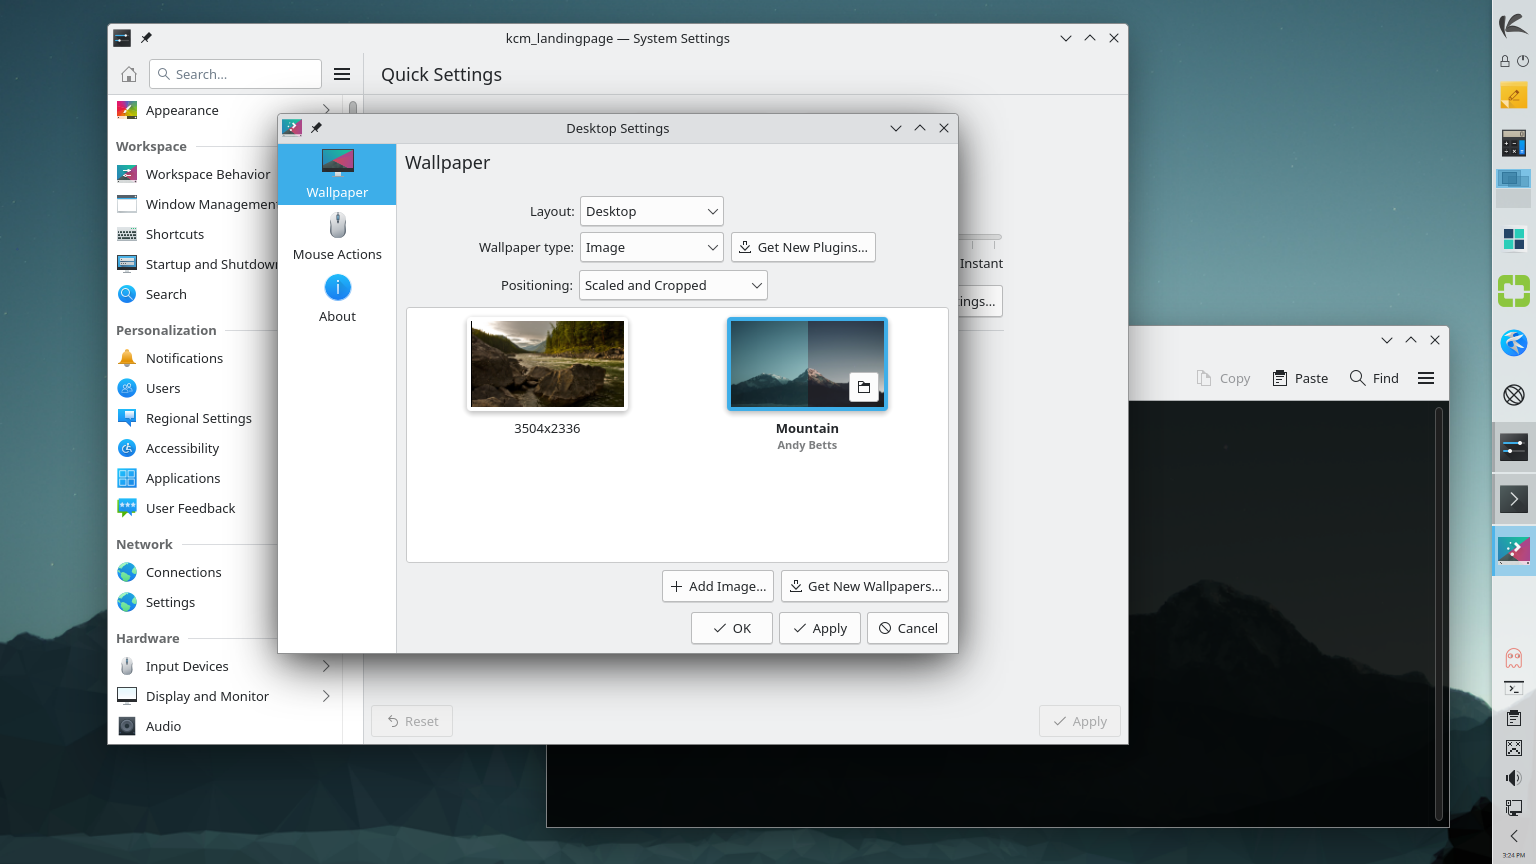This screenshot has width=1536, height=864.
Task: Click the lock screen icon on the panel
Action: click(x=1505, y=61)
